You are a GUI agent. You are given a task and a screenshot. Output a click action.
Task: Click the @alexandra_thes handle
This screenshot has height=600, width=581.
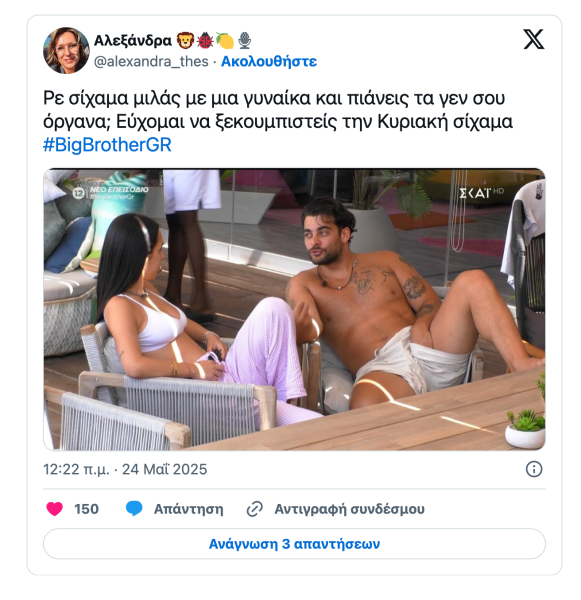click(151, 61)
